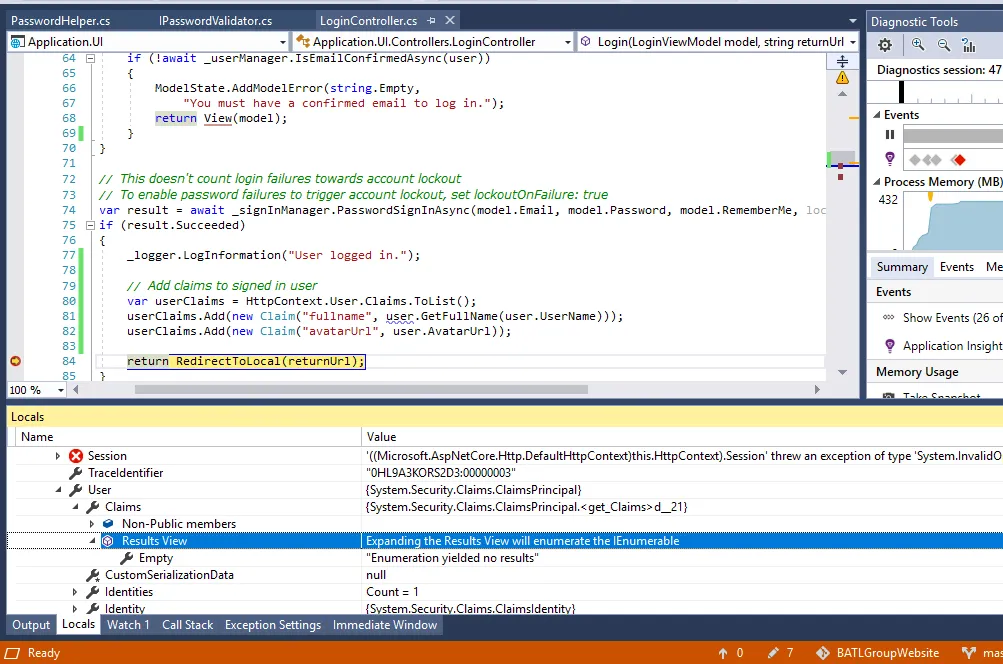
Task: Expand the Identity node
Action: coord(75,608)
